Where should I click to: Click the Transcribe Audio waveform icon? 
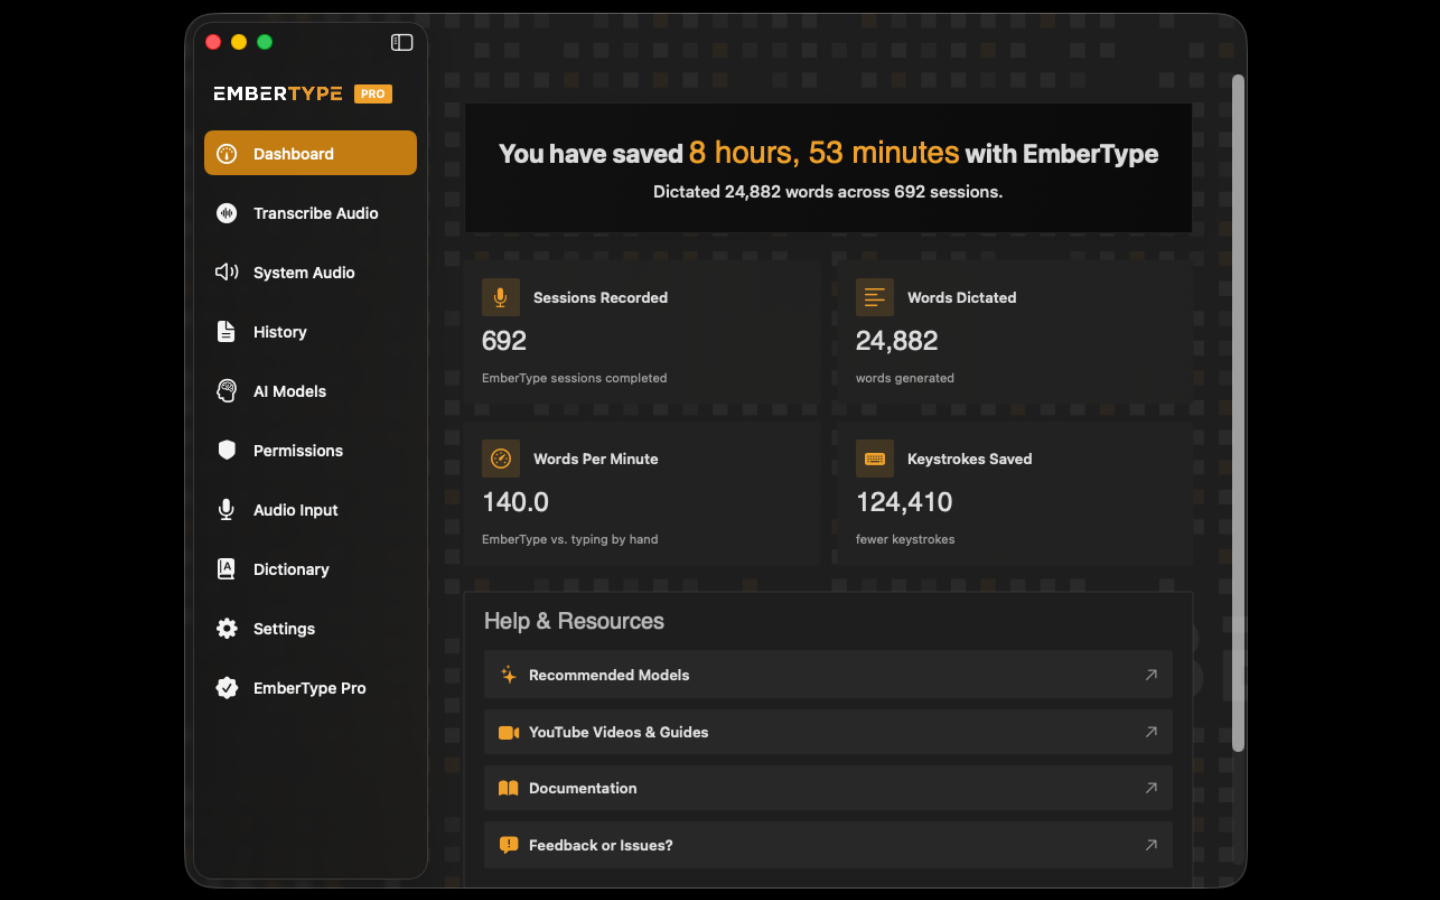227,213
